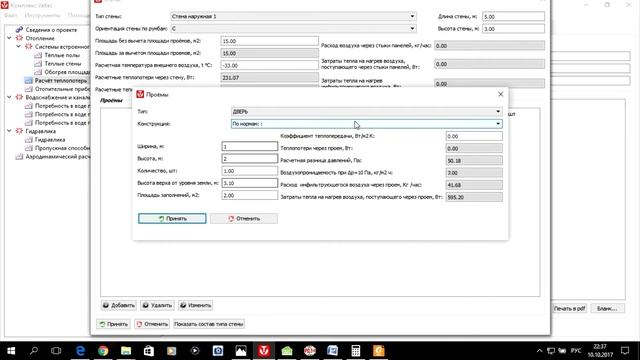
Task: Click the 41.68 infiltration air flow value
Action: [x=474, y=185]
